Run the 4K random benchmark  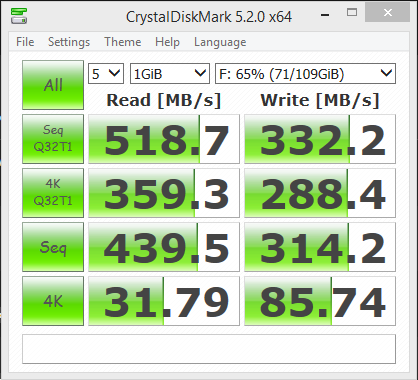click(x=53, y=301)
